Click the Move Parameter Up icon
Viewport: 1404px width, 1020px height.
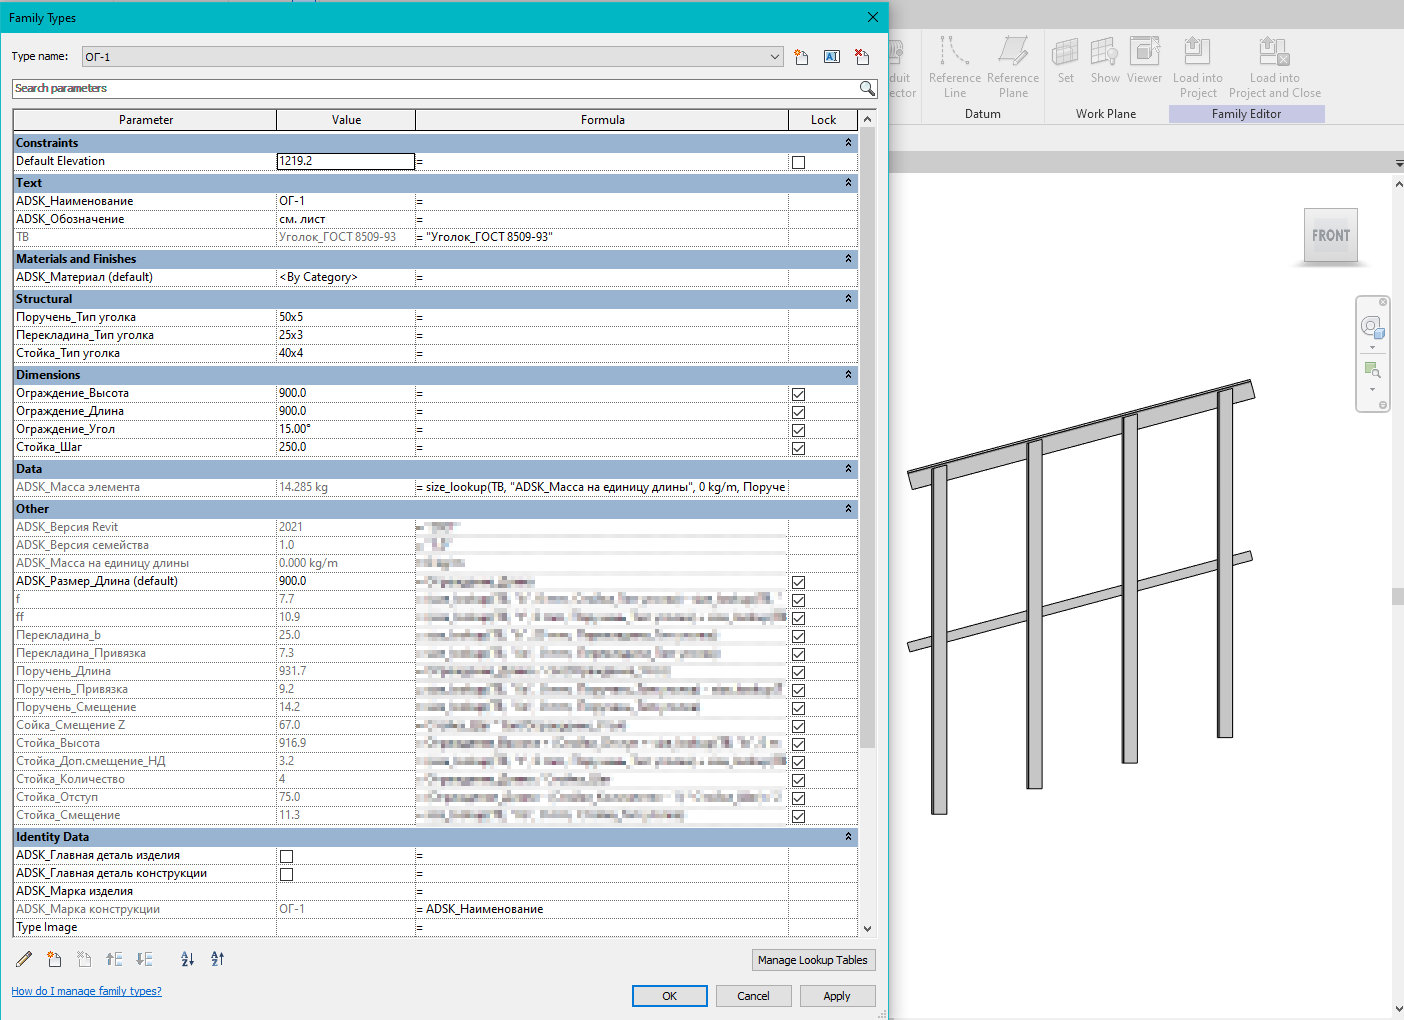(114, 959)
